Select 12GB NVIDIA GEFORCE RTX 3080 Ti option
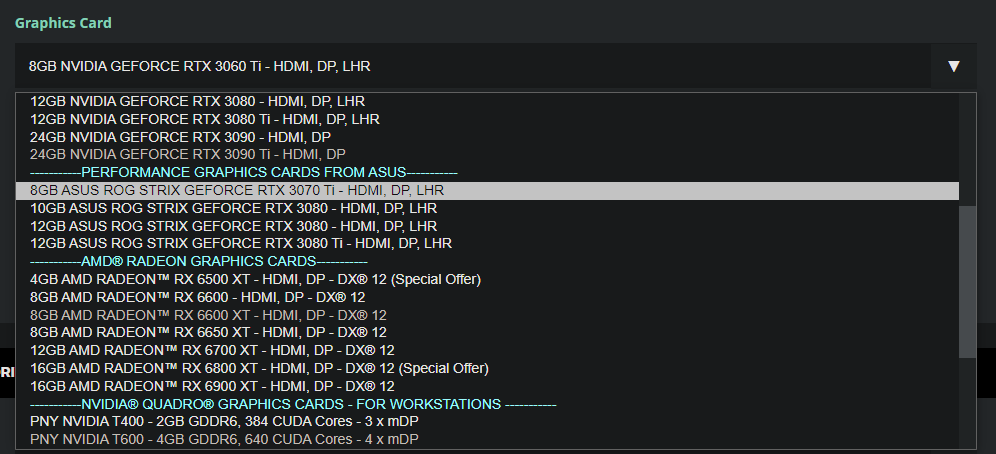Screen dimensions: 996x454 (487, 119)
